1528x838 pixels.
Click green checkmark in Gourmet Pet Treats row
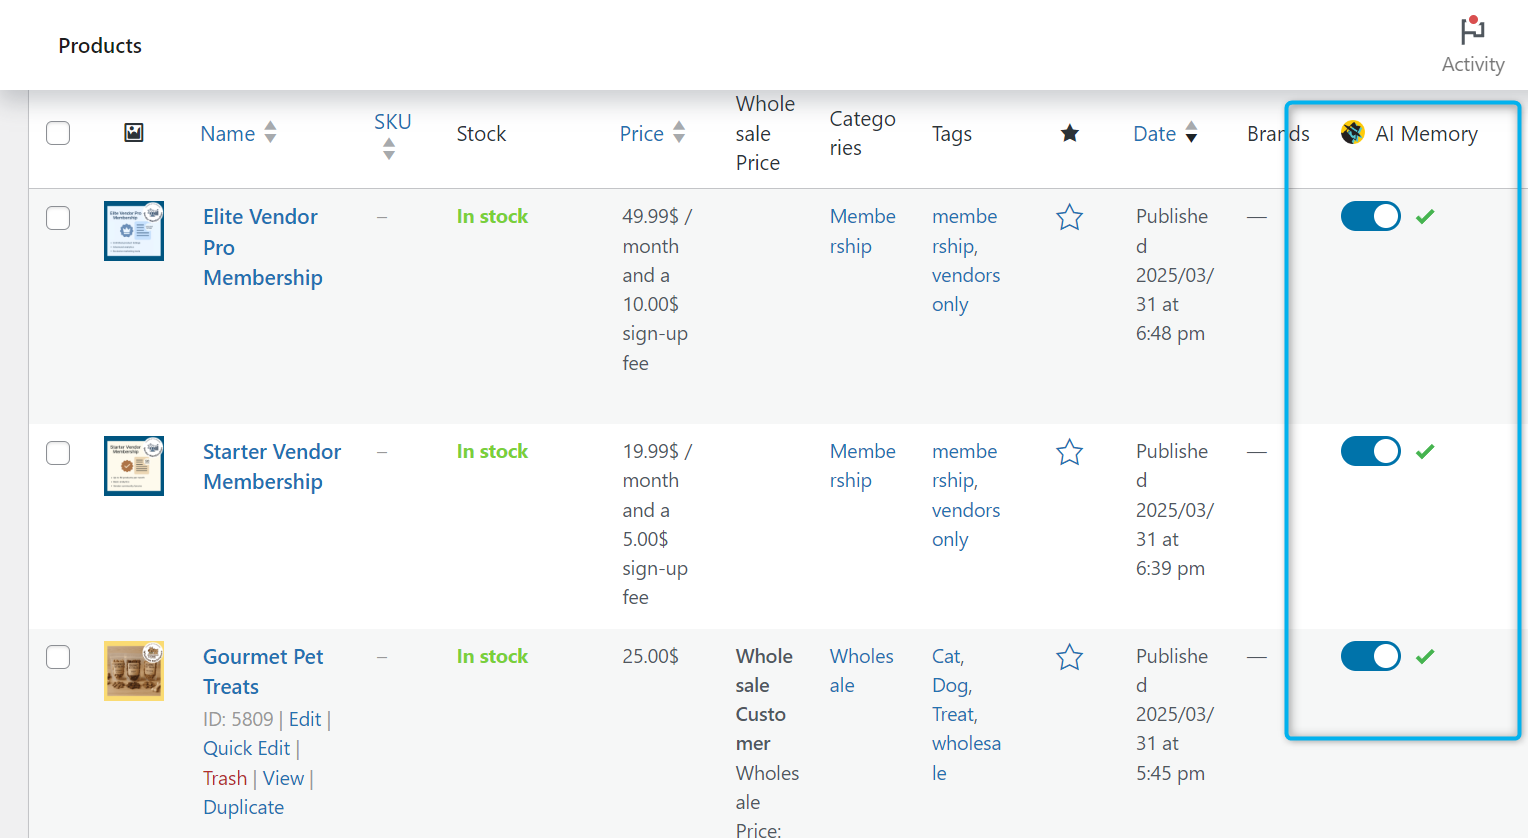[x=1425, y=656]
